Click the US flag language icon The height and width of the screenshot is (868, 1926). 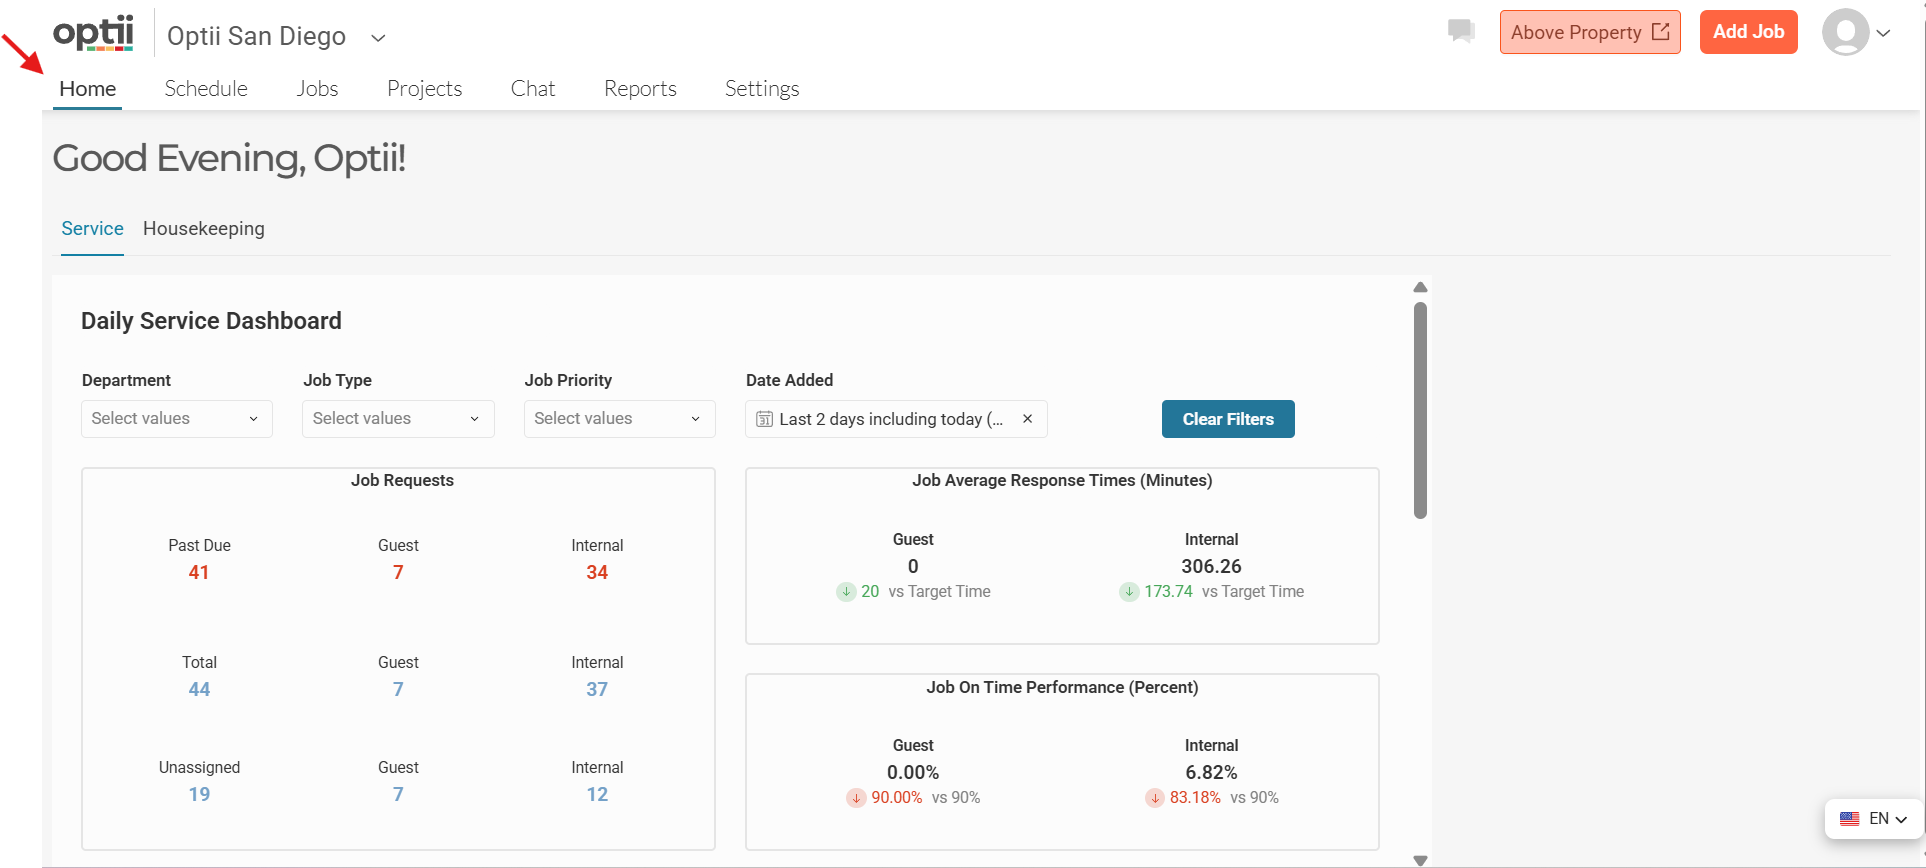(x=1849, y=818)
